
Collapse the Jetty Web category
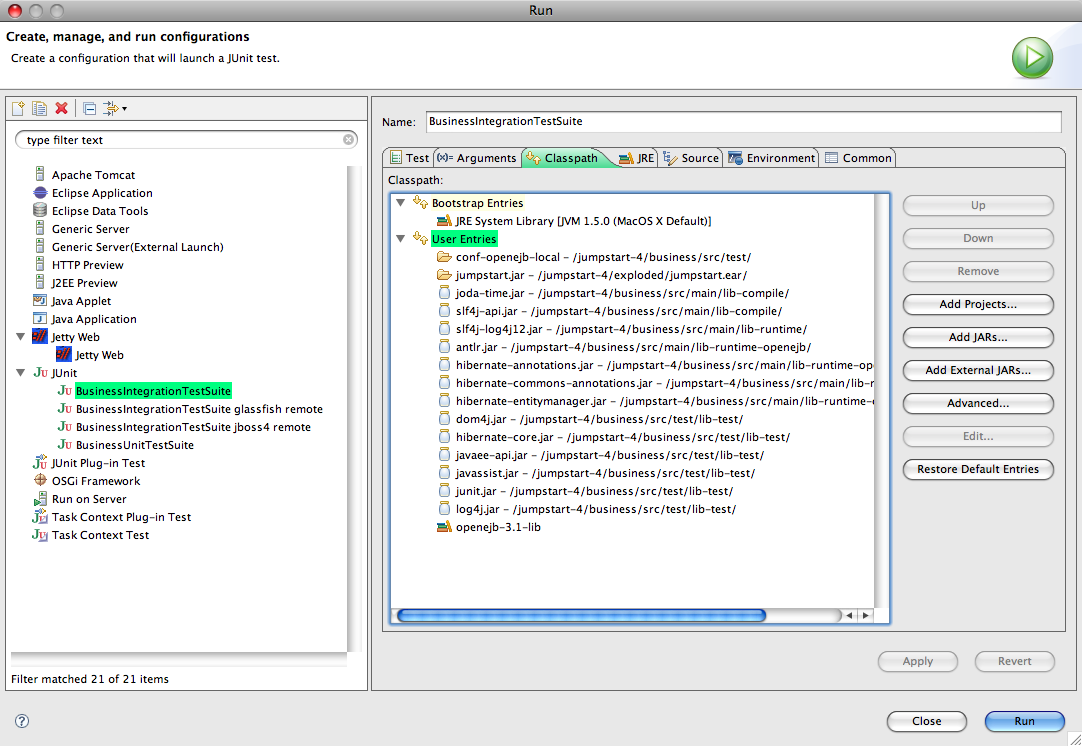click(21, 337)
